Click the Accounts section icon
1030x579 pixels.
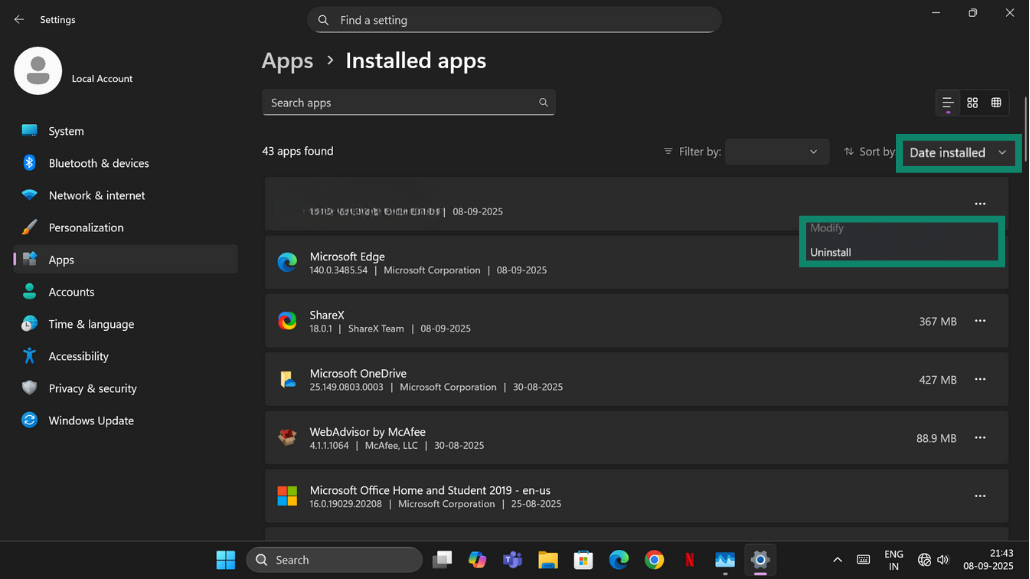tap(27, 291)
